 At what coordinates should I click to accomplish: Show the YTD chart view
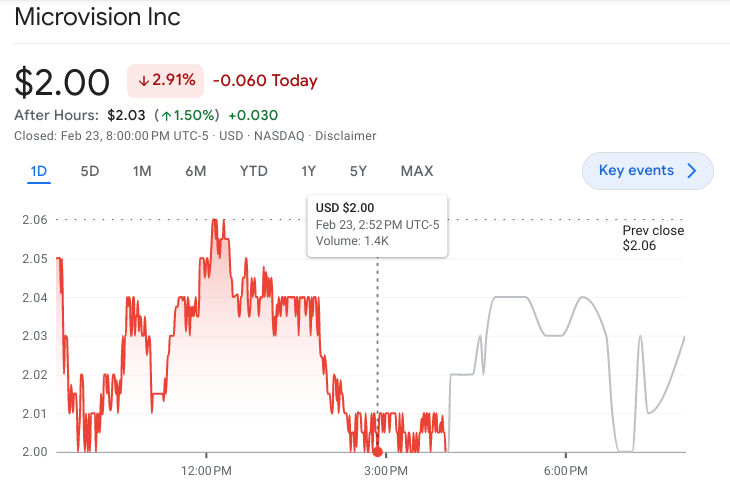pyautogui.click(x=254, y=171)
